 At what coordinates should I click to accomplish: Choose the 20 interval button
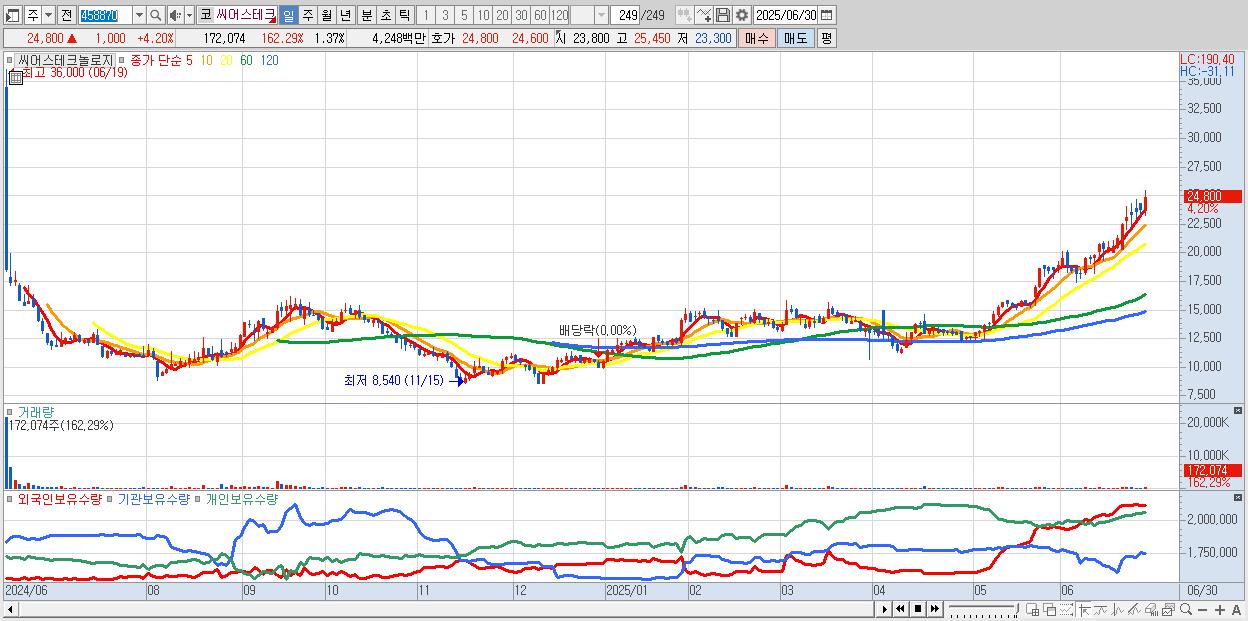(502, 15)
